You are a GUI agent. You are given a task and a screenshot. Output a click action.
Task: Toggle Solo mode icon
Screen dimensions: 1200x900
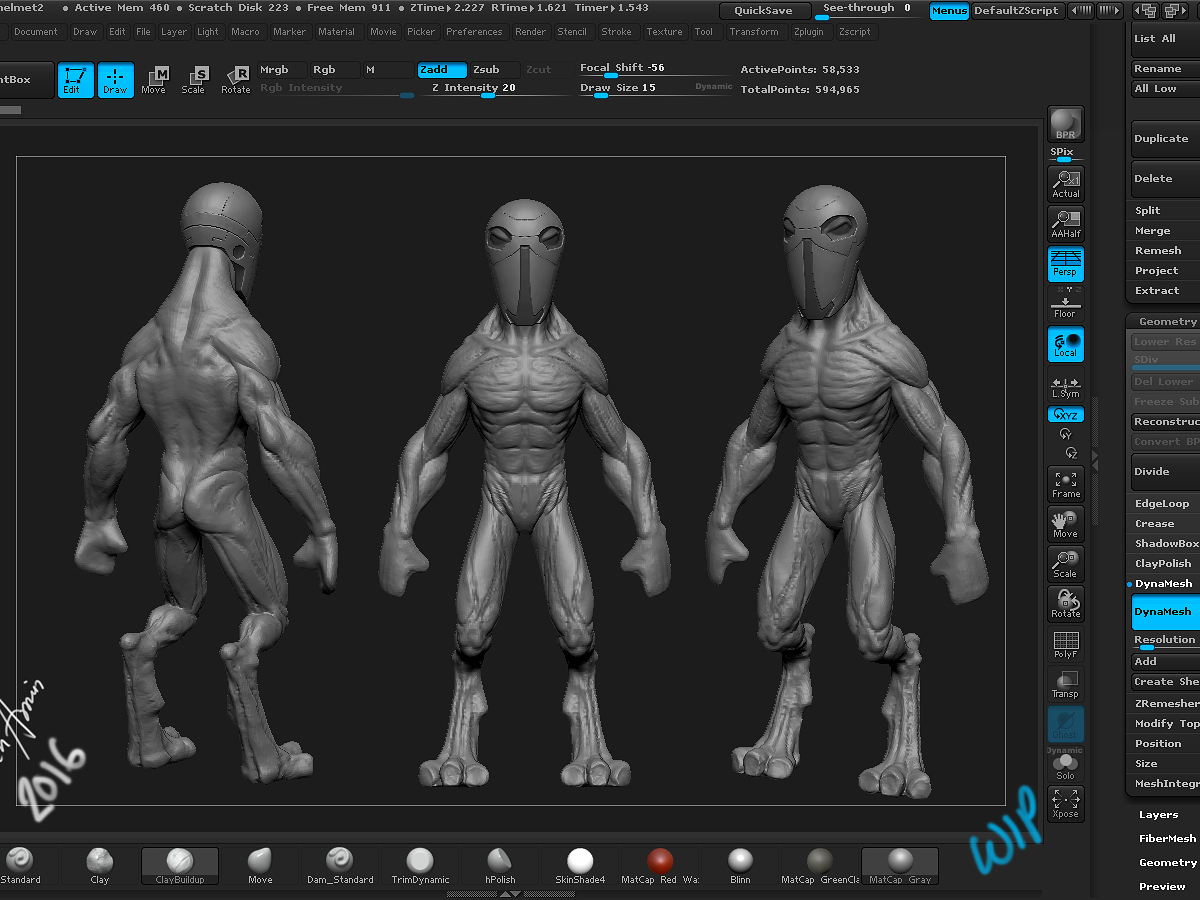(x=1065, y=765)
